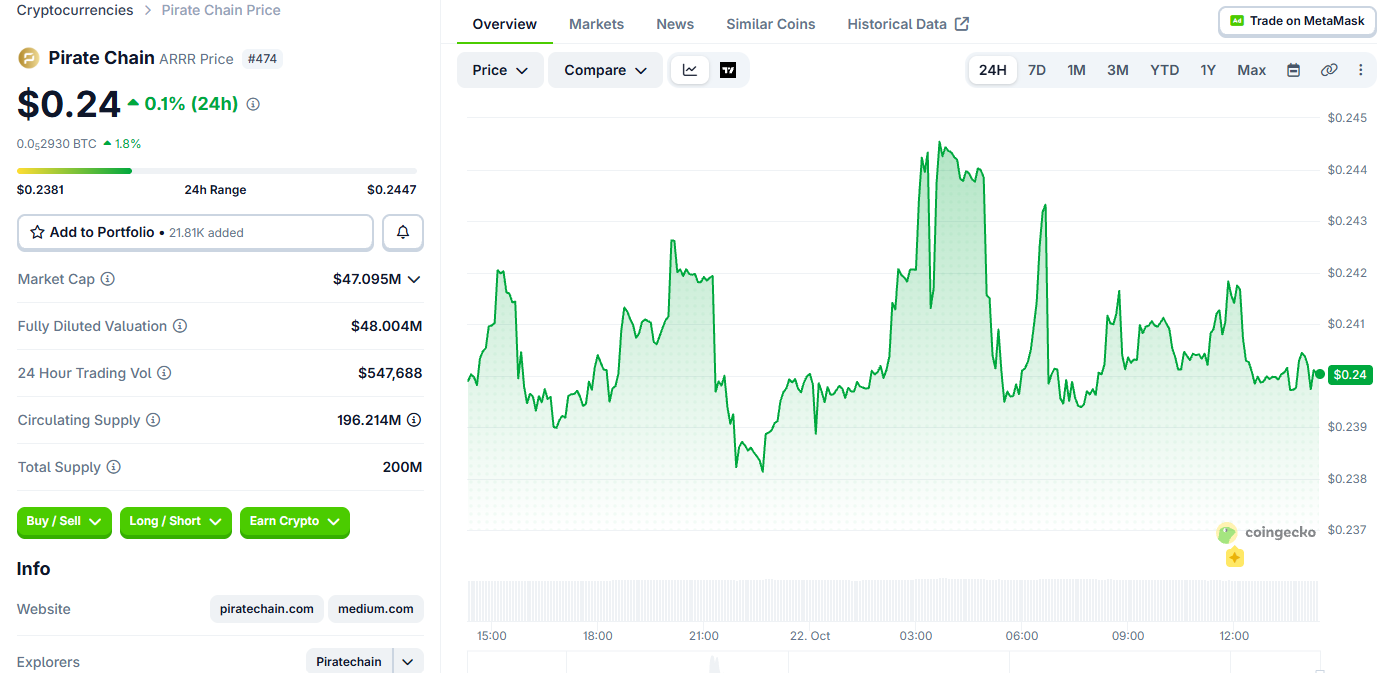Screen dimensions: 1386x673
Task: Copy chart link icon
Action: [x=1329, y=70]
